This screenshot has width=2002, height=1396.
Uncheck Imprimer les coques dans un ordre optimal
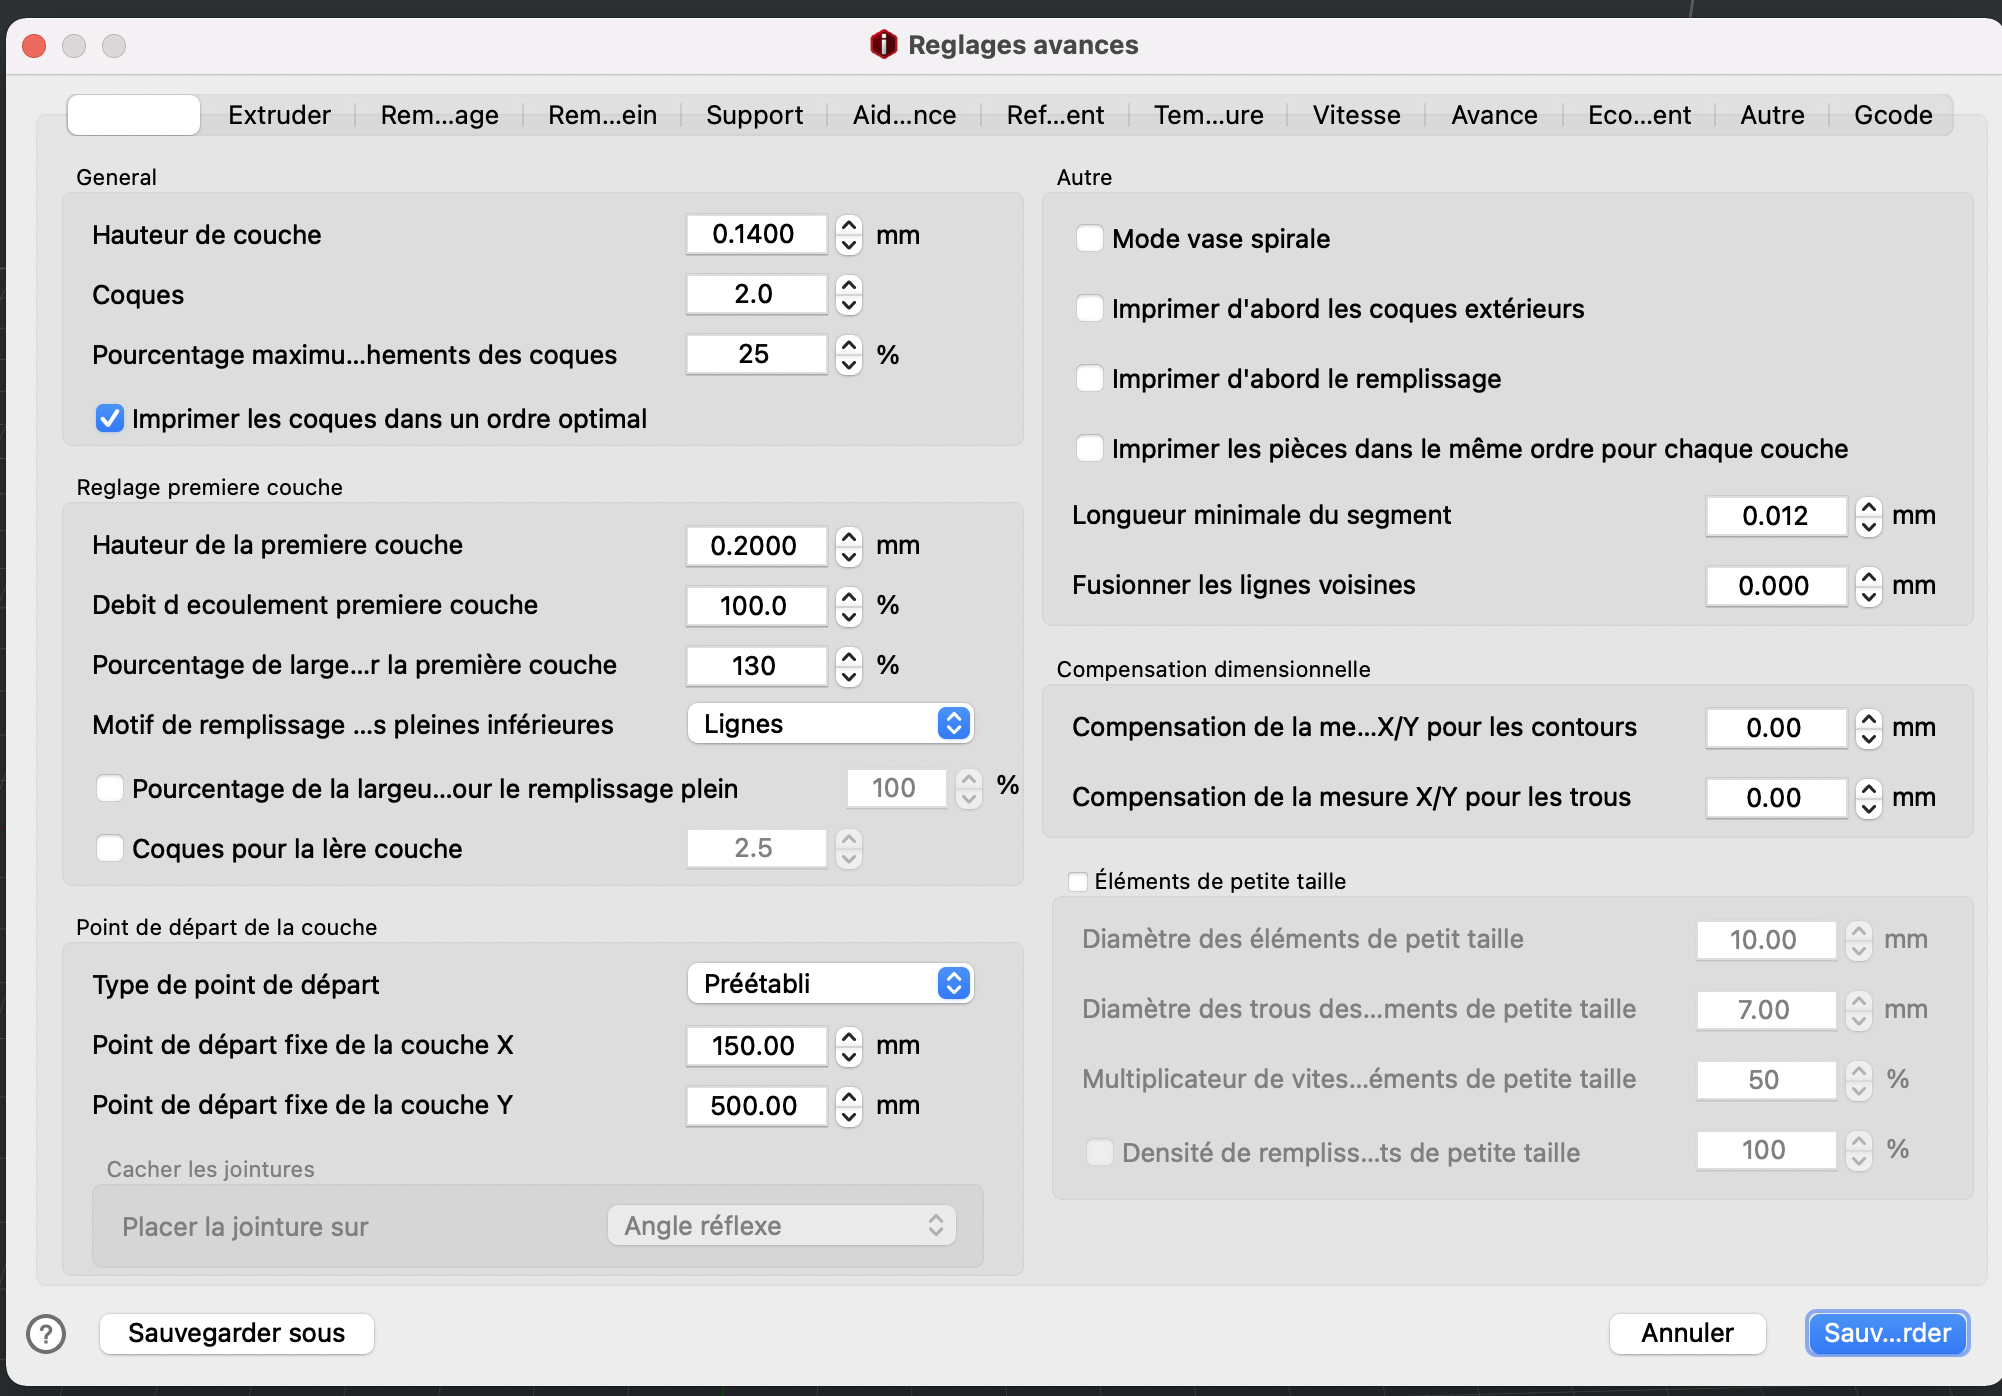tap(110, 419)
